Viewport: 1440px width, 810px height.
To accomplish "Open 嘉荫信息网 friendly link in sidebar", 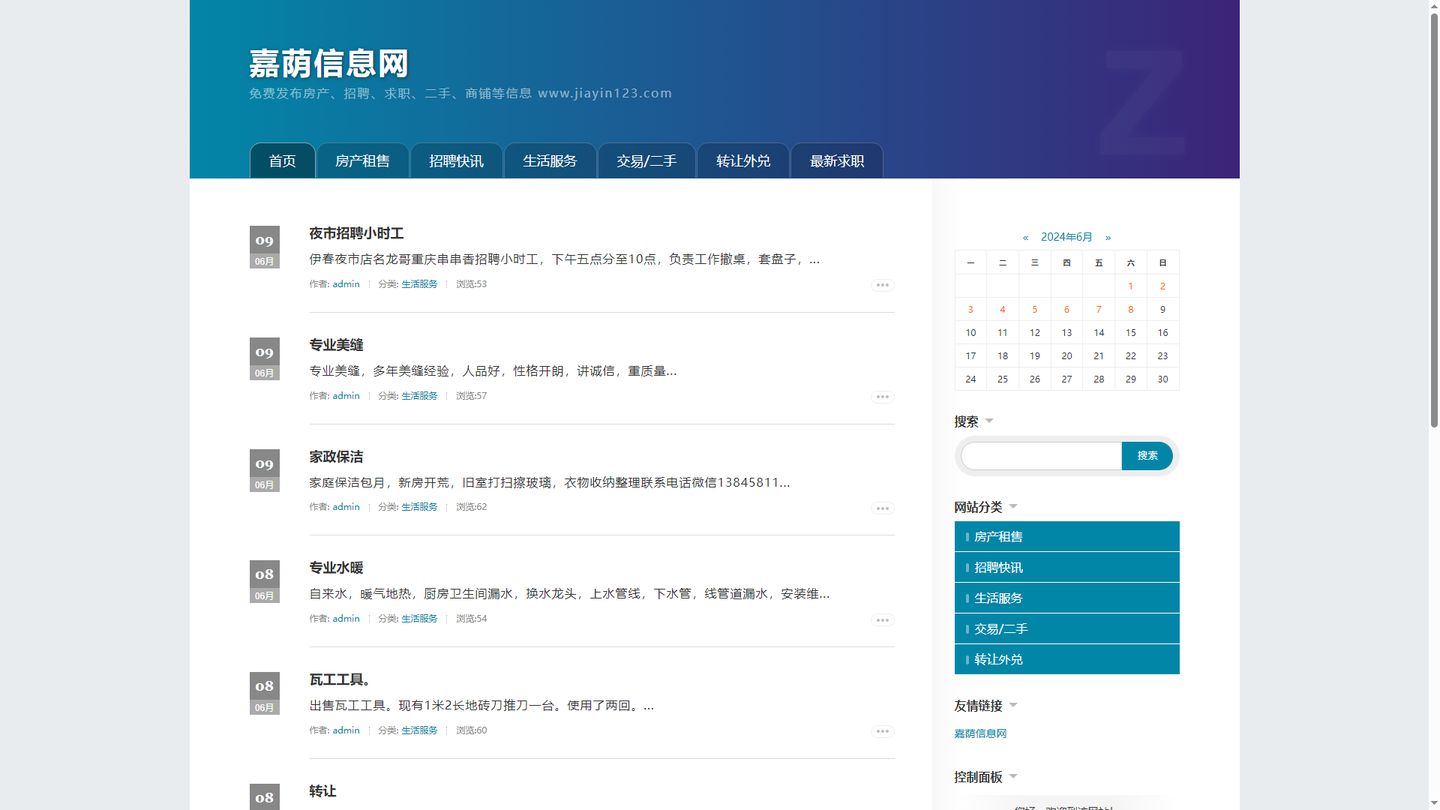I will (x=980, y=734).
